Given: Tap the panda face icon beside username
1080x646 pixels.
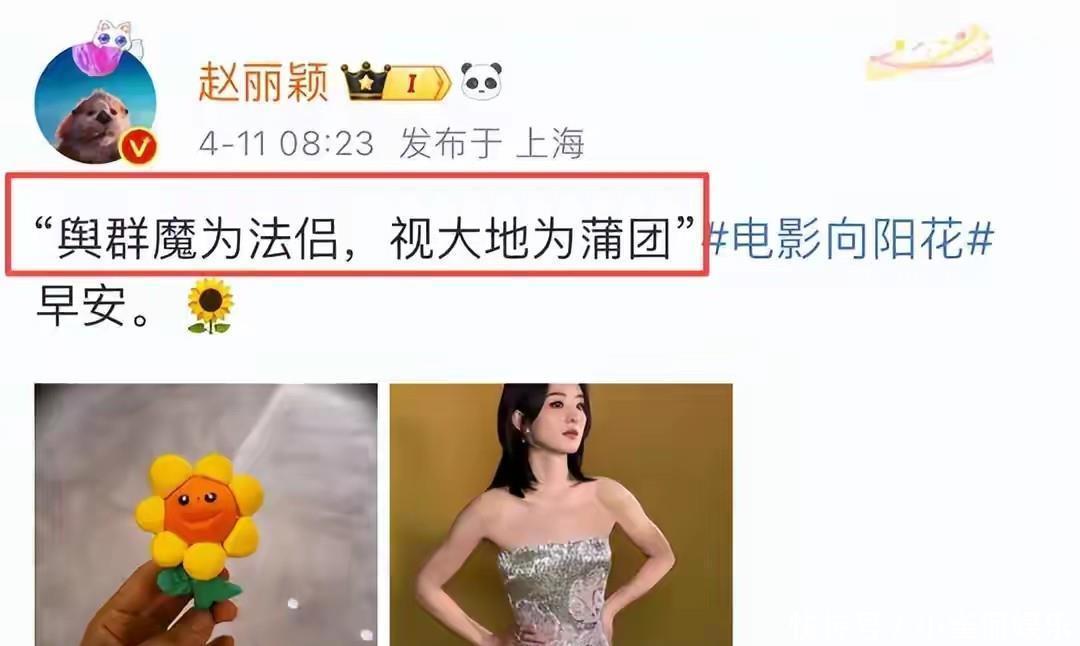Looking at the screenshot, I should pos(481,81).
